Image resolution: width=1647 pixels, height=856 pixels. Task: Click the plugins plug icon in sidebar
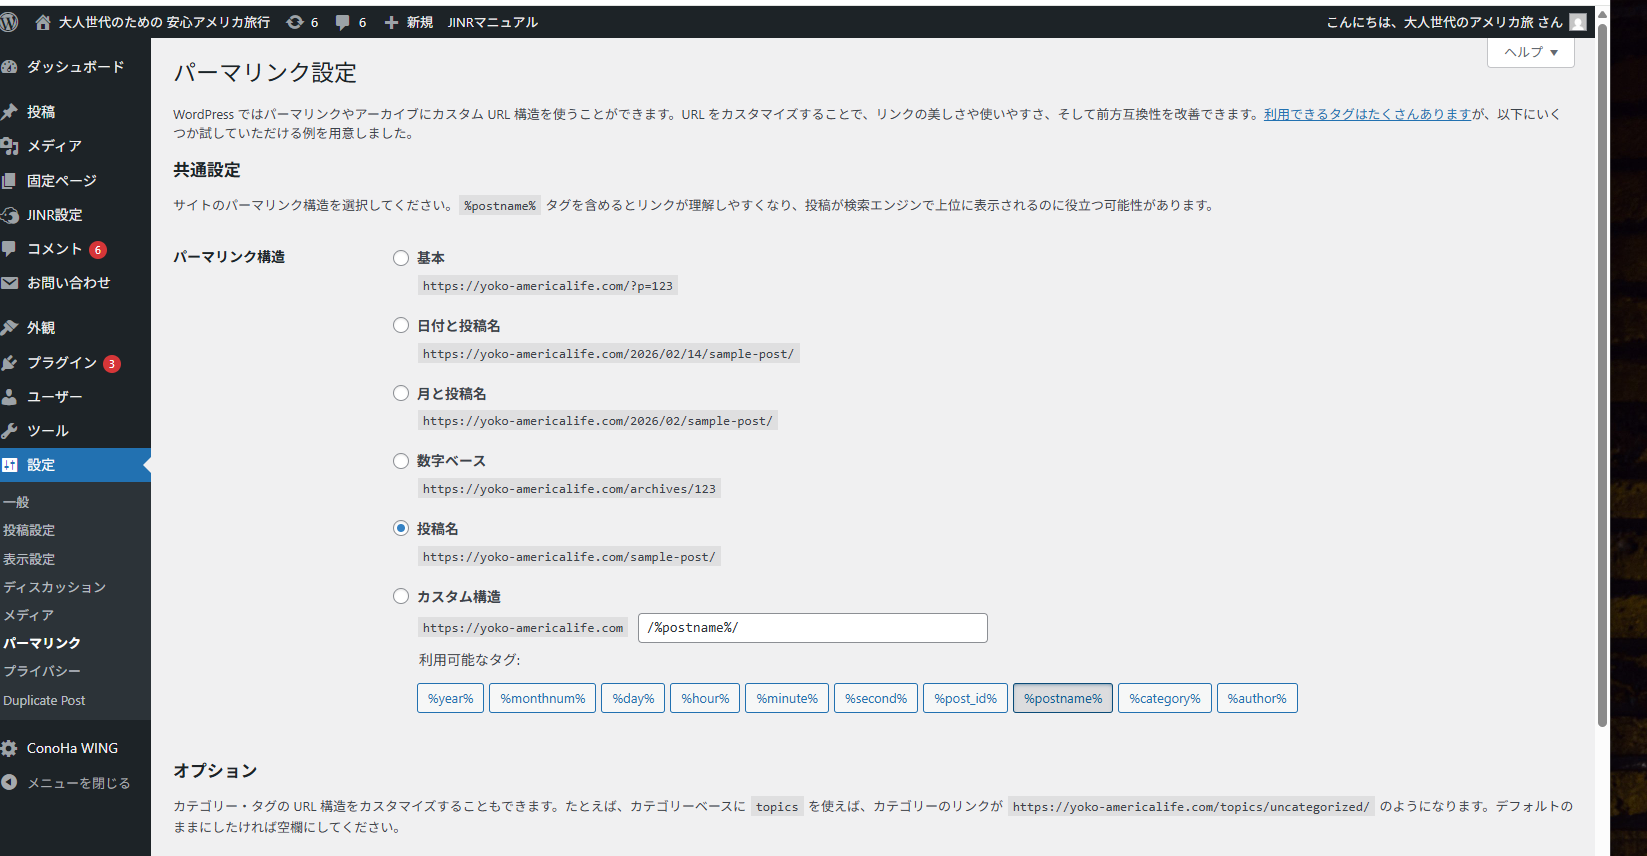pyautogui.click(x=10, y=363)
